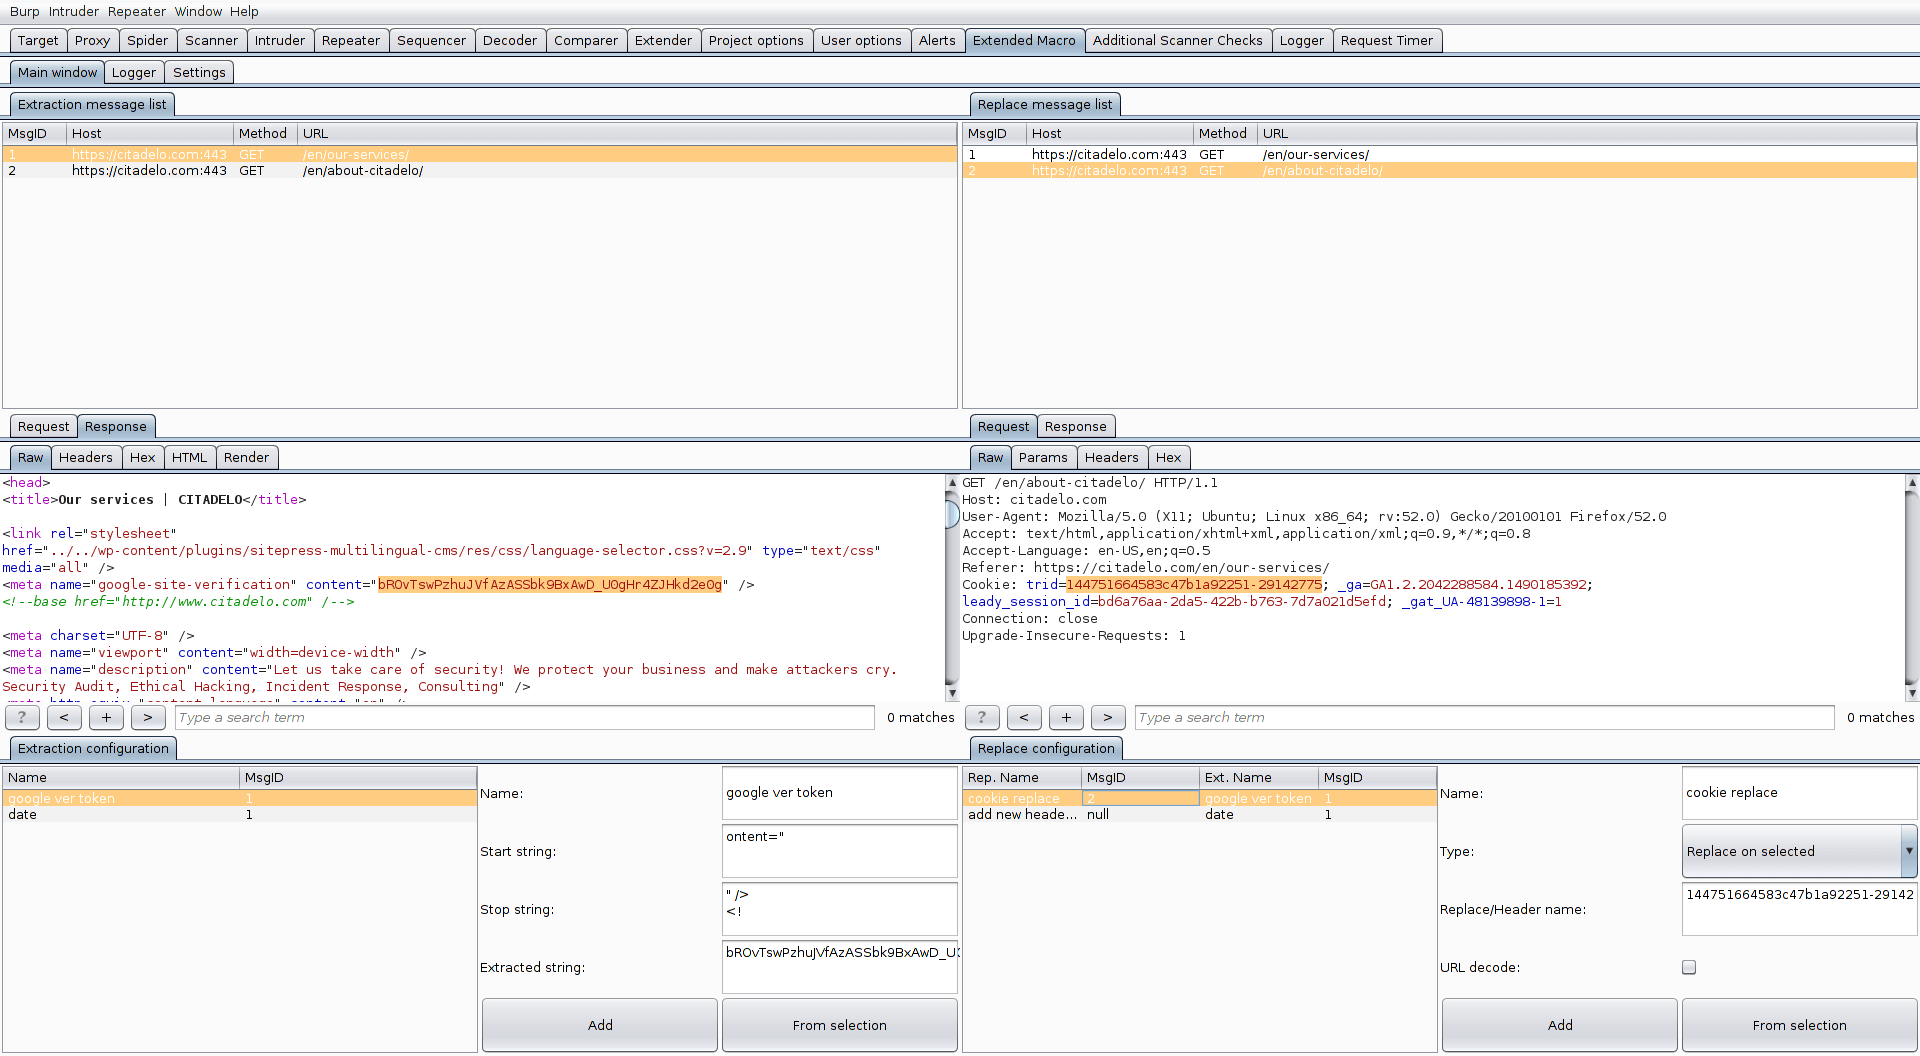The height and width of the screenshot is (1056, 1920).
Task: Switch to the Render tab
Action: point(246,457)
